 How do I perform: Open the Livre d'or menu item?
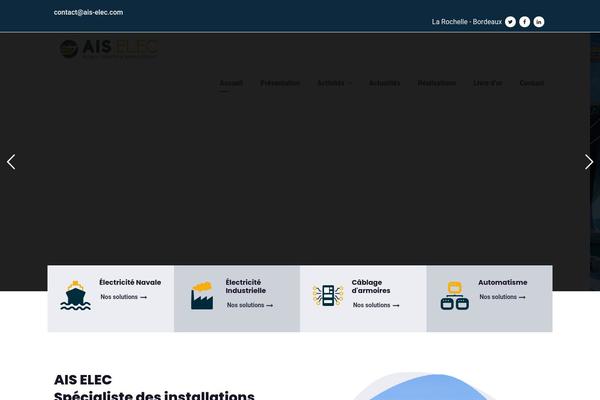pos(488,83)
